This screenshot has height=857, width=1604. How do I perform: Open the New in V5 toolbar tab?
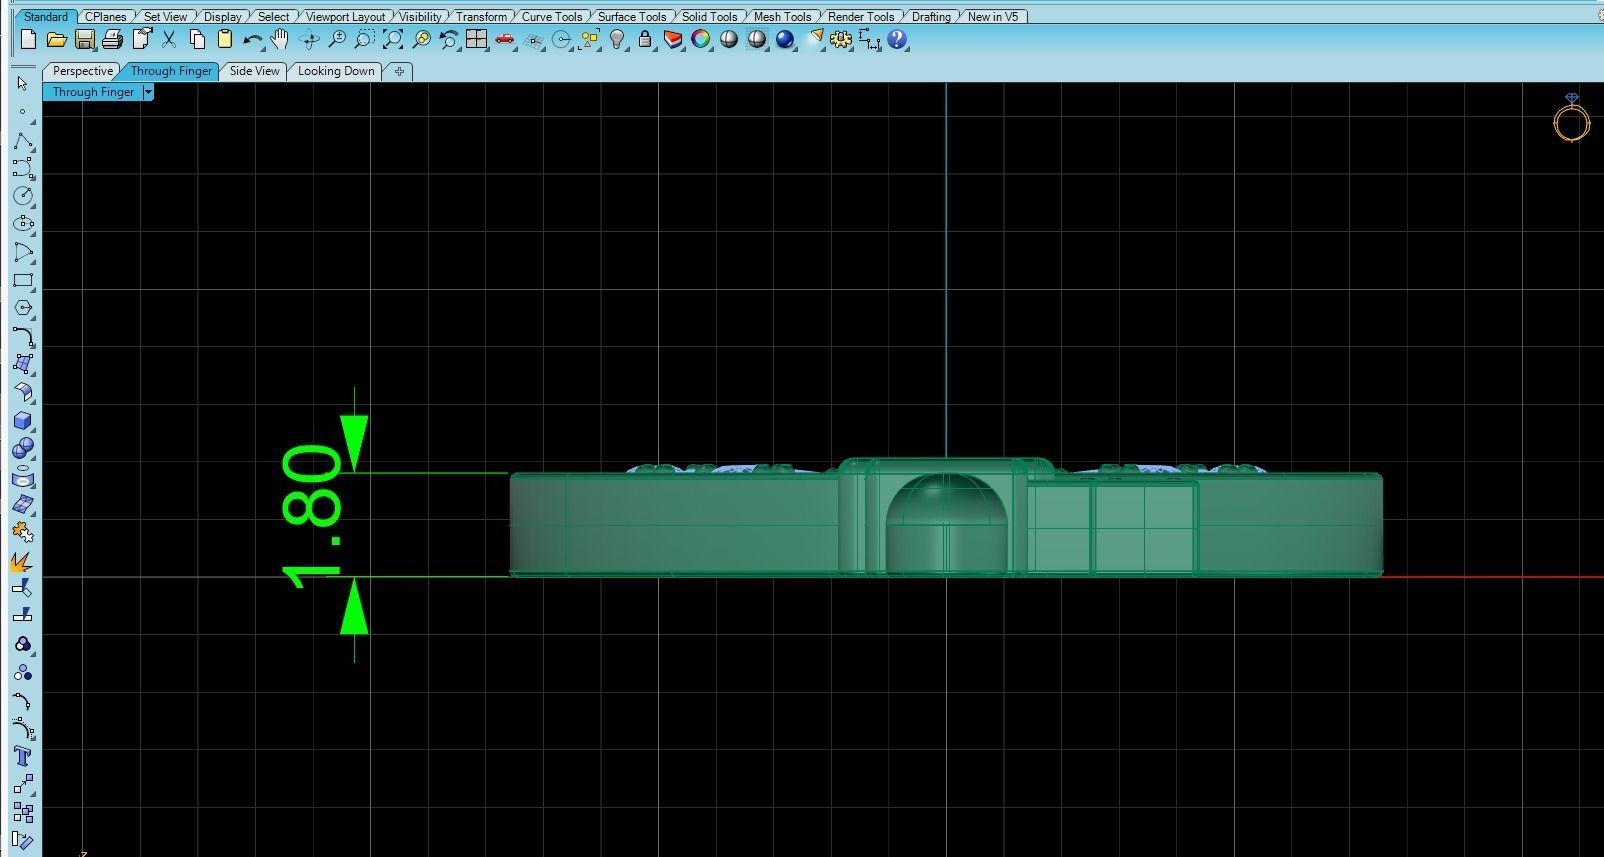coord(992,16)
